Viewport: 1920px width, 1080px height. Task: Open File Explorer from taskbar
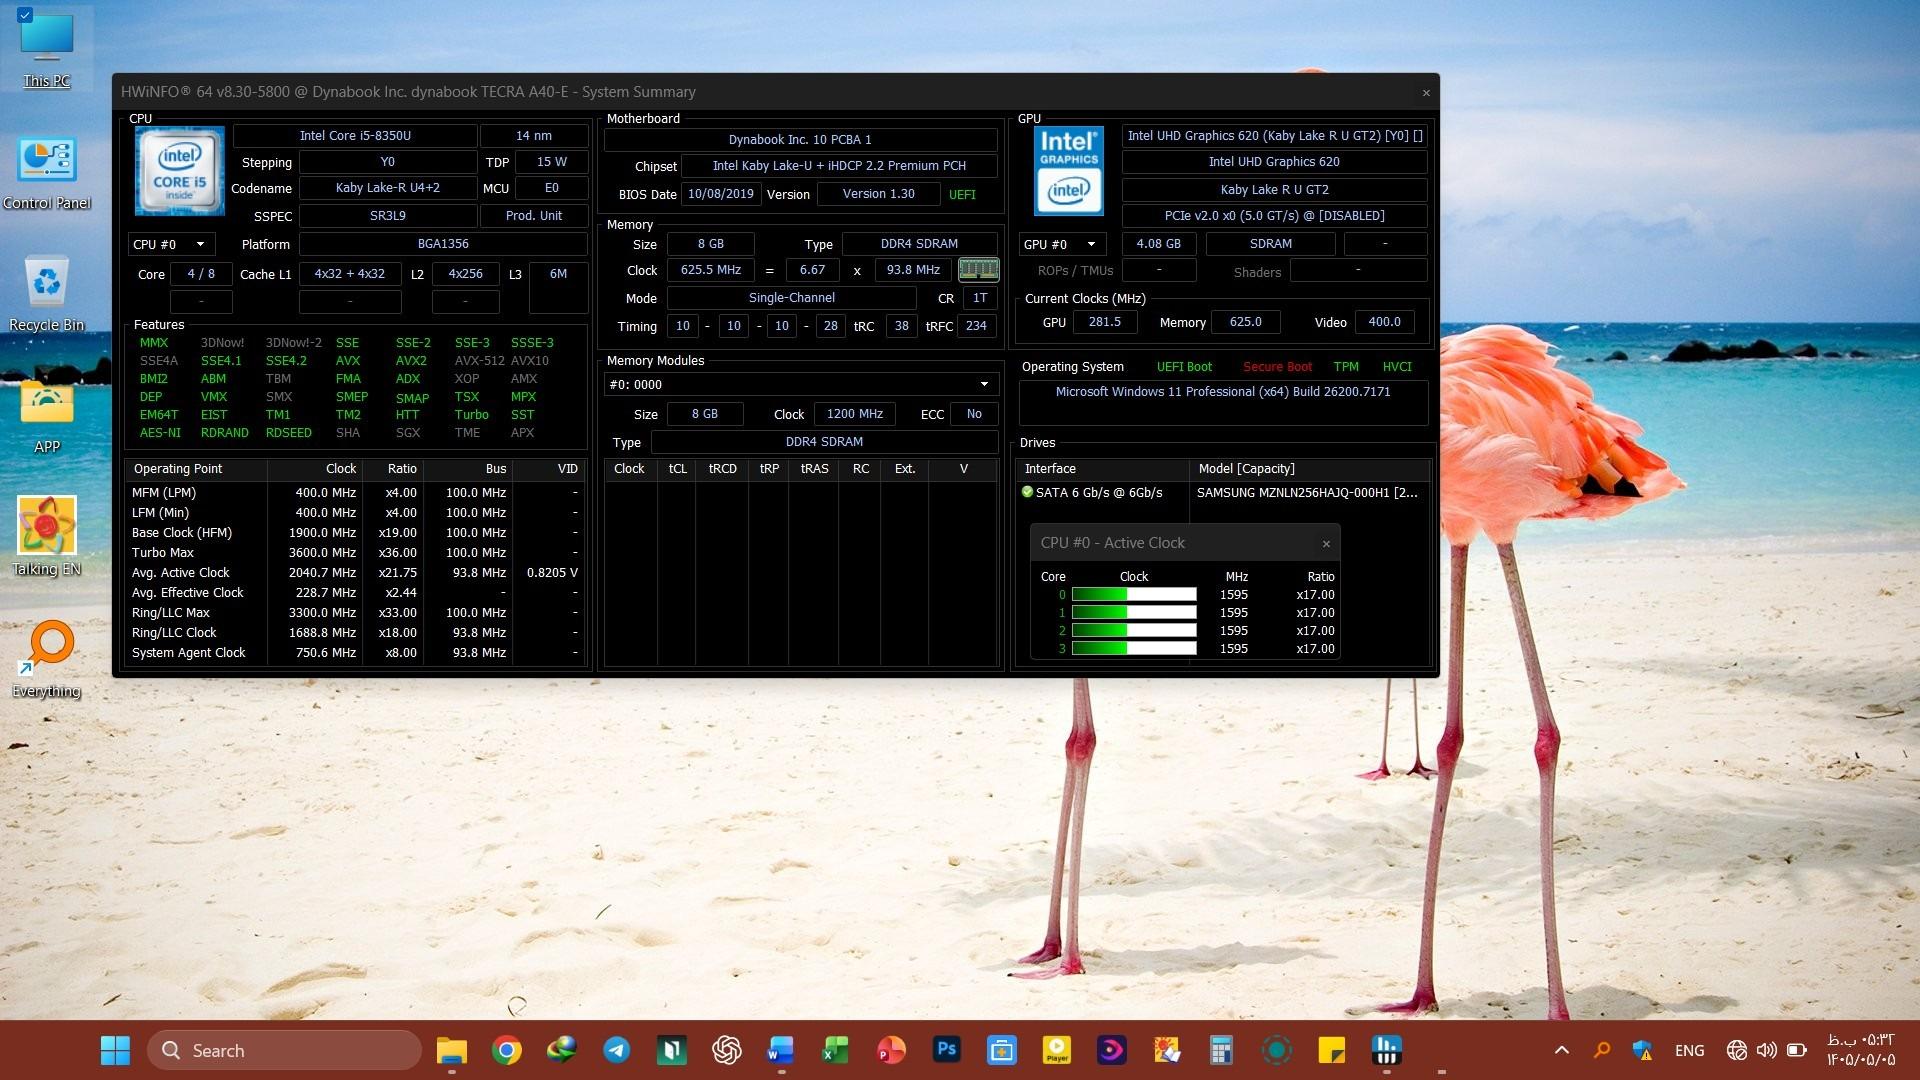pos(452,1050)
